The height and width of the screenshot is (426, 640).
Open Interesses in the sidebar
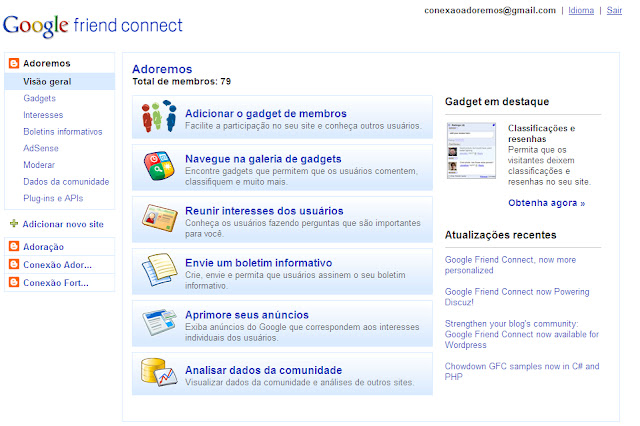click(x=43, y=115)
